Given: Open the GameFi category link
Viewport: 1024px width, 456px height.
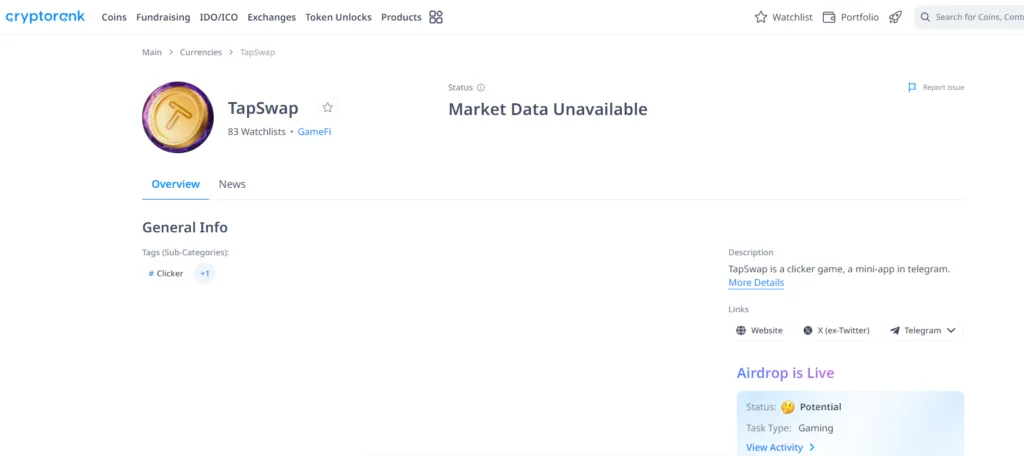Looking at the screenshot, I should coord(314,131).
